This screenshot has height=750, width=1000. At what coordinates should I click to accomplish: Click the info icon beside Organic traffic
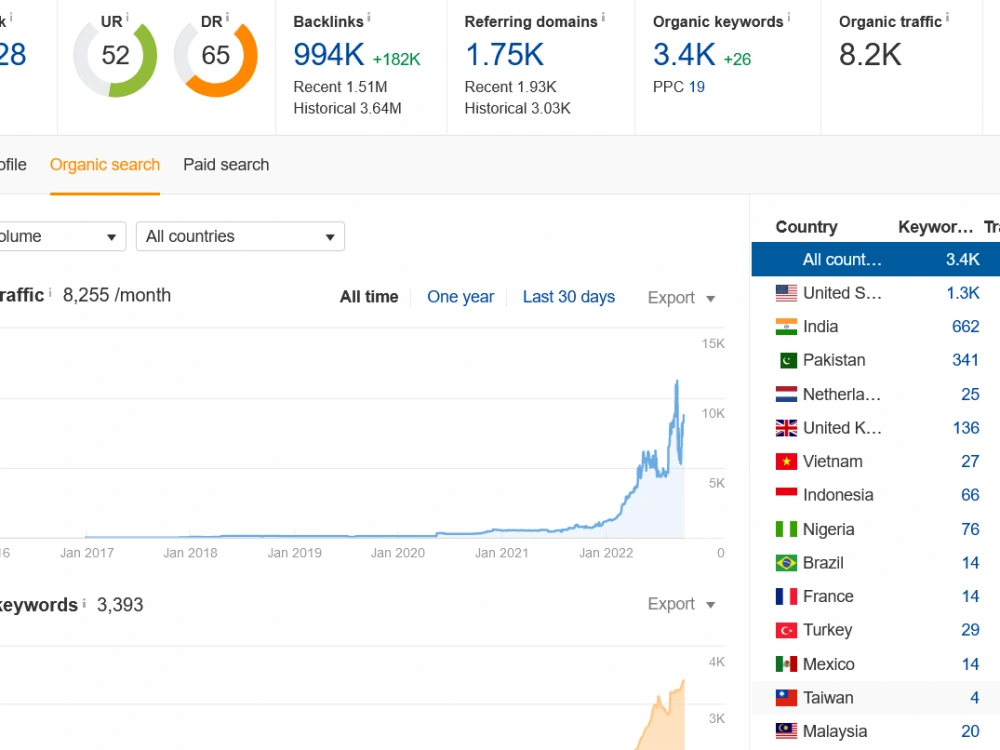click(947, 17)
